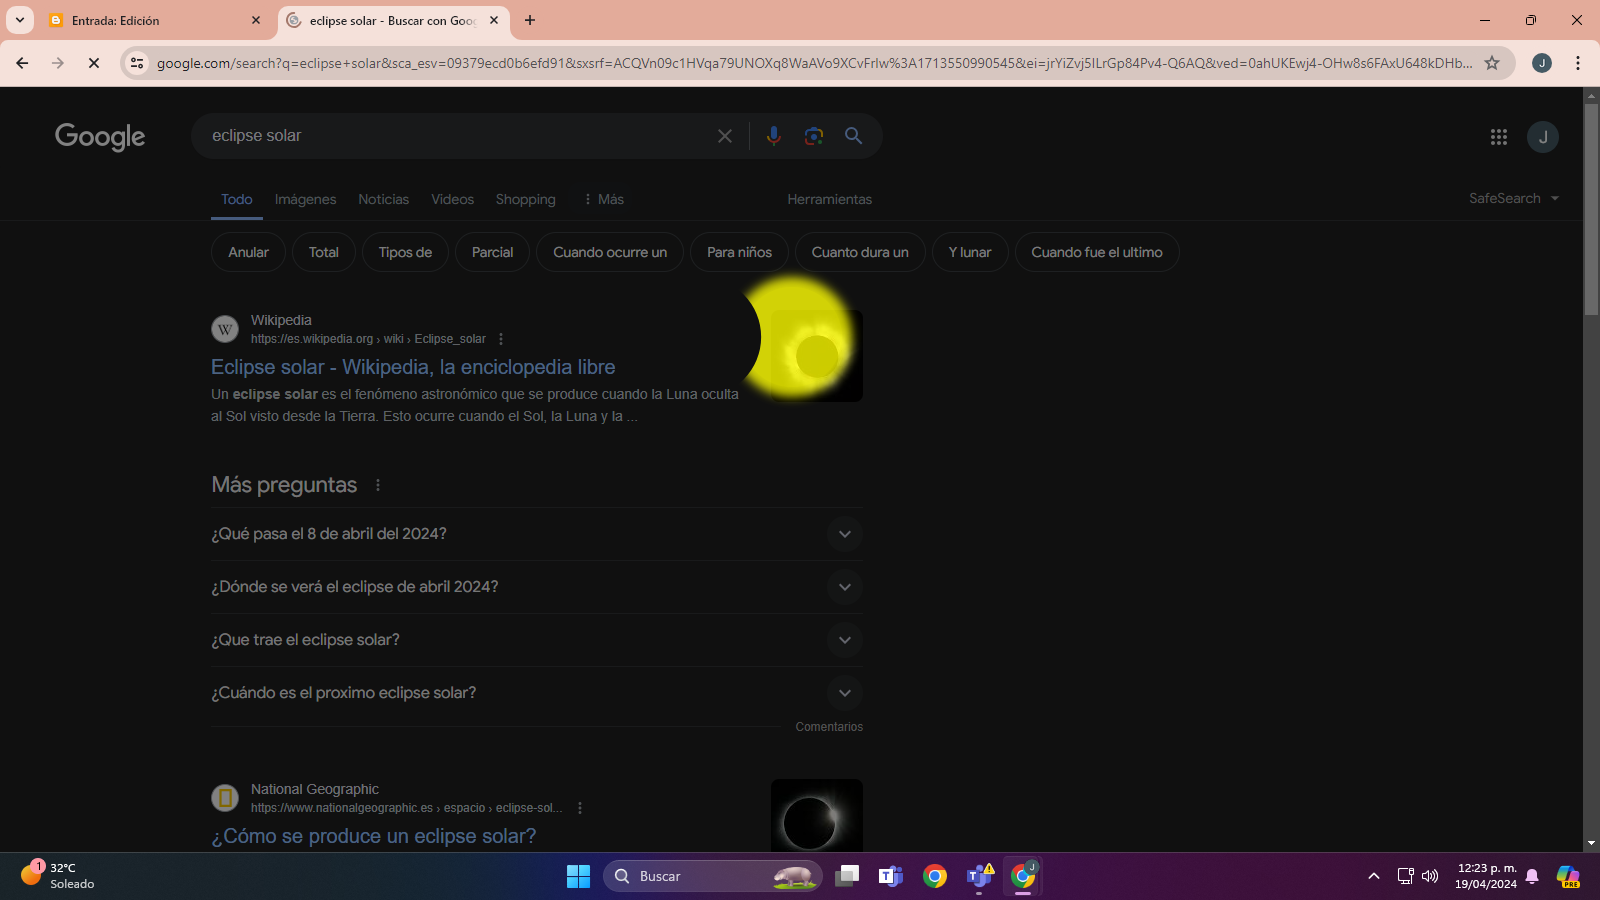
Task: Open the more options dots of the National Geographic result
Action: (x=580, y=808)
